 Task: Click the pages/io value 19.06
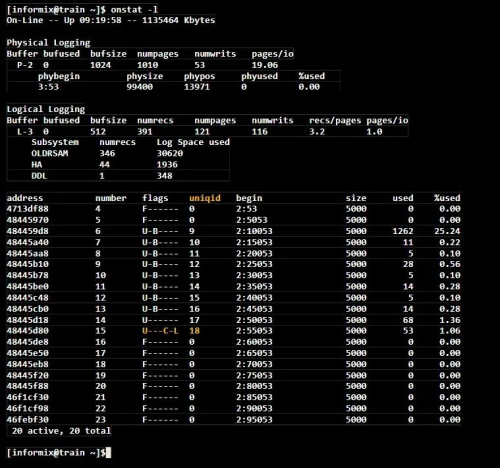point(265,65)
